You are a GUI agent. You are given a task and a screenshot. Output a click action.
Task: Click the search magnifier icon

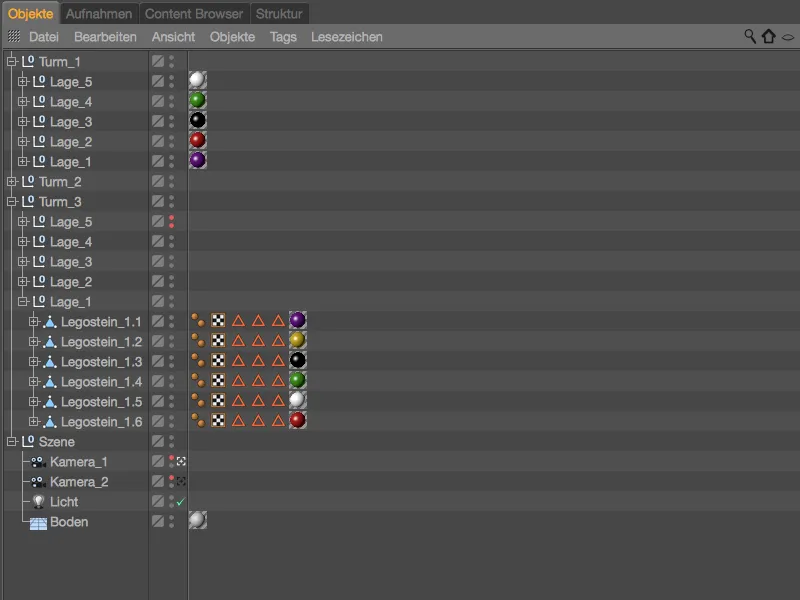pyautogui.click(x=749, y=36)
